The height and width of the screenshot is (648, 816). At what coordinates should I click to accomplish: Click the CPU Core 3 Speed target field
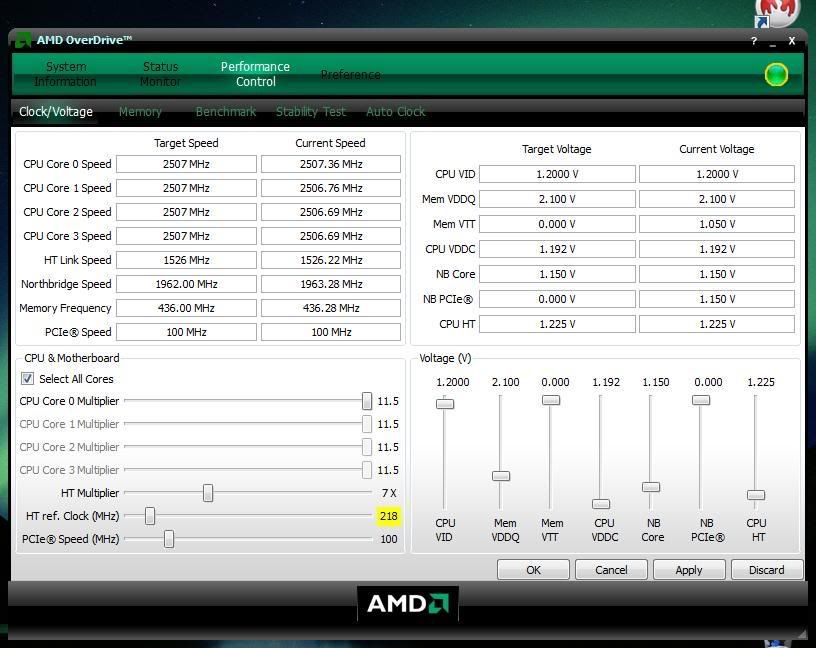tap(186, 236)
